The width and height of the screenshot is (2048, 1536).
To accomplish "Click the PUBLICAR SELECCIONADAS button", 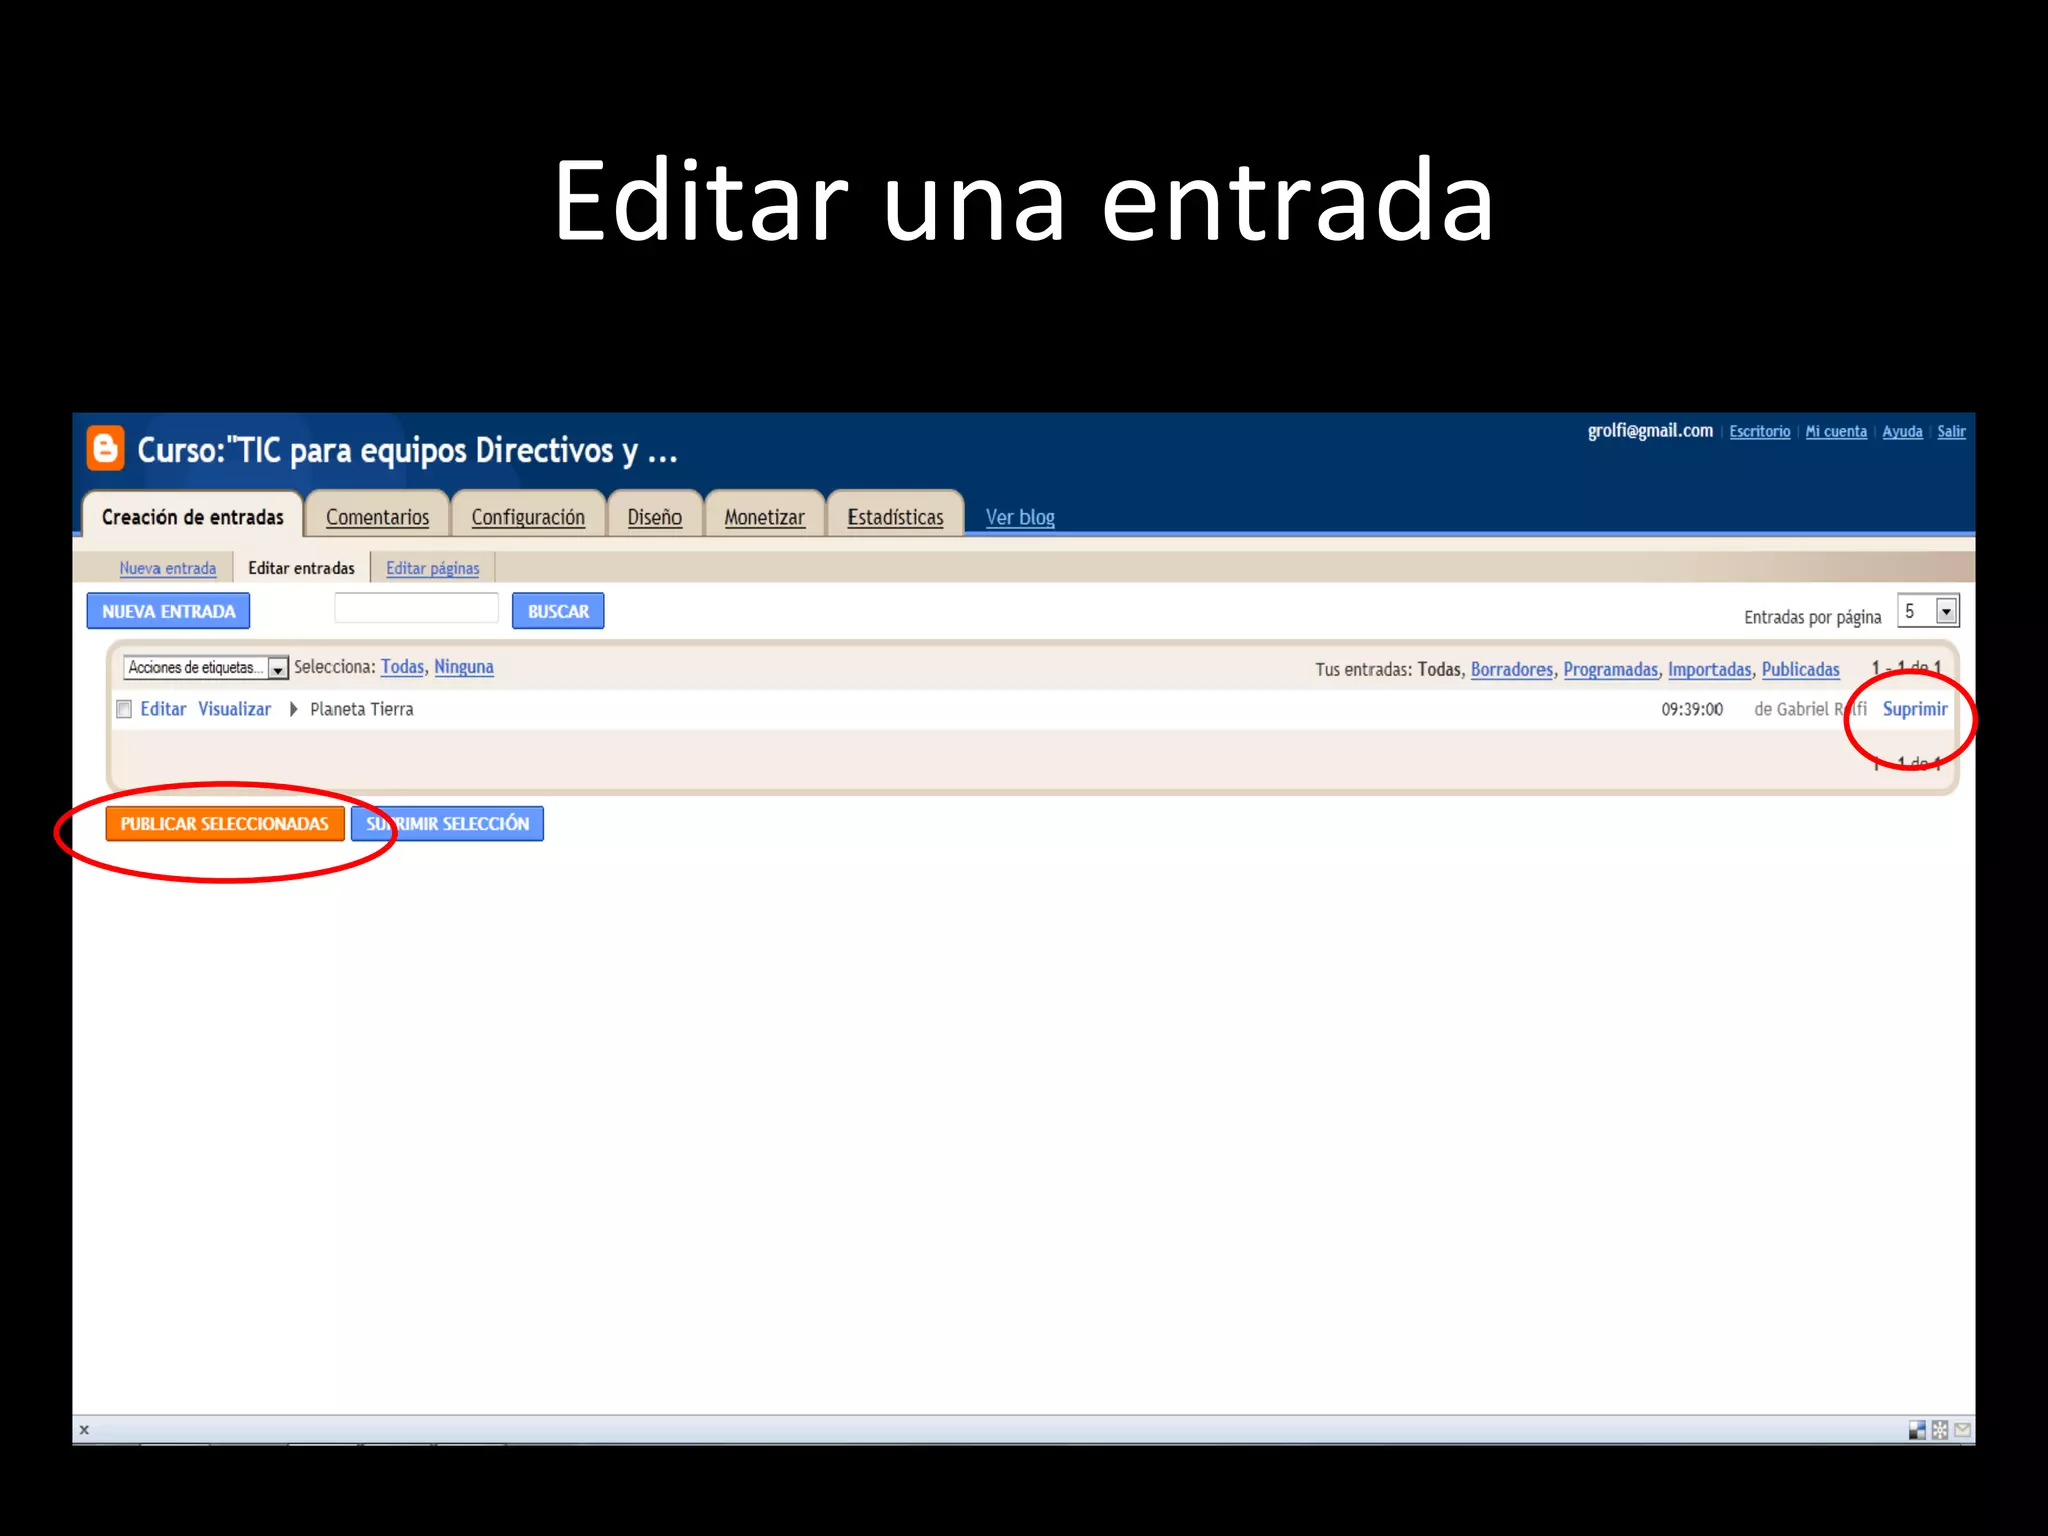I will [x=225, y=824].
